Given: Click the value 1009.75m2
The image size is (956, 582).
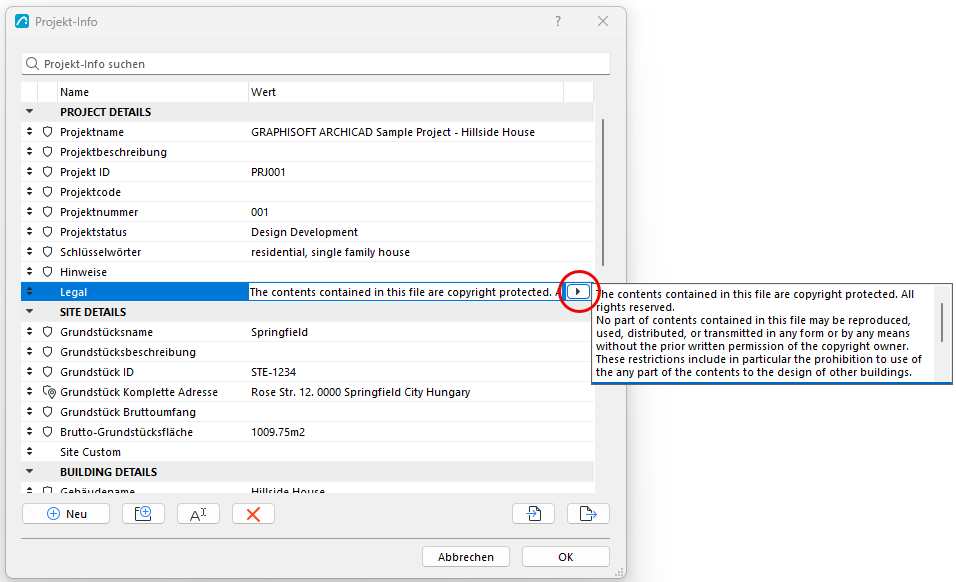Looking at the screenshot, I should [278, 432].
